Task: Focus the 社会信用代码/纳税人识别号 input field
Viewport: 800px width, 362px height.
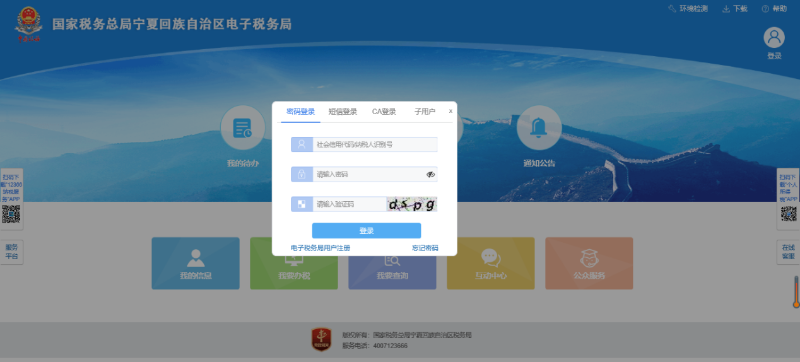Action: [375, 144]
